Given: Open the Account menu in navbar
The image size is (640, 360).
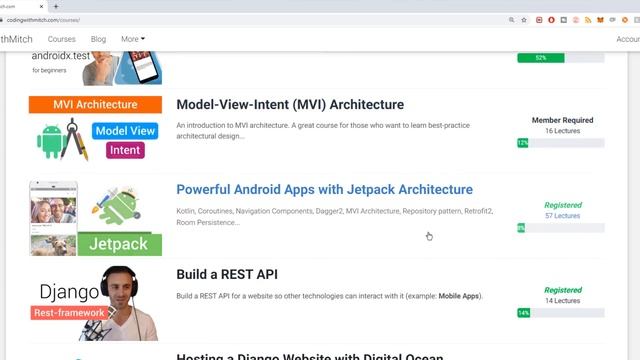Looking at the screenshot, I should tap(628, 39).
